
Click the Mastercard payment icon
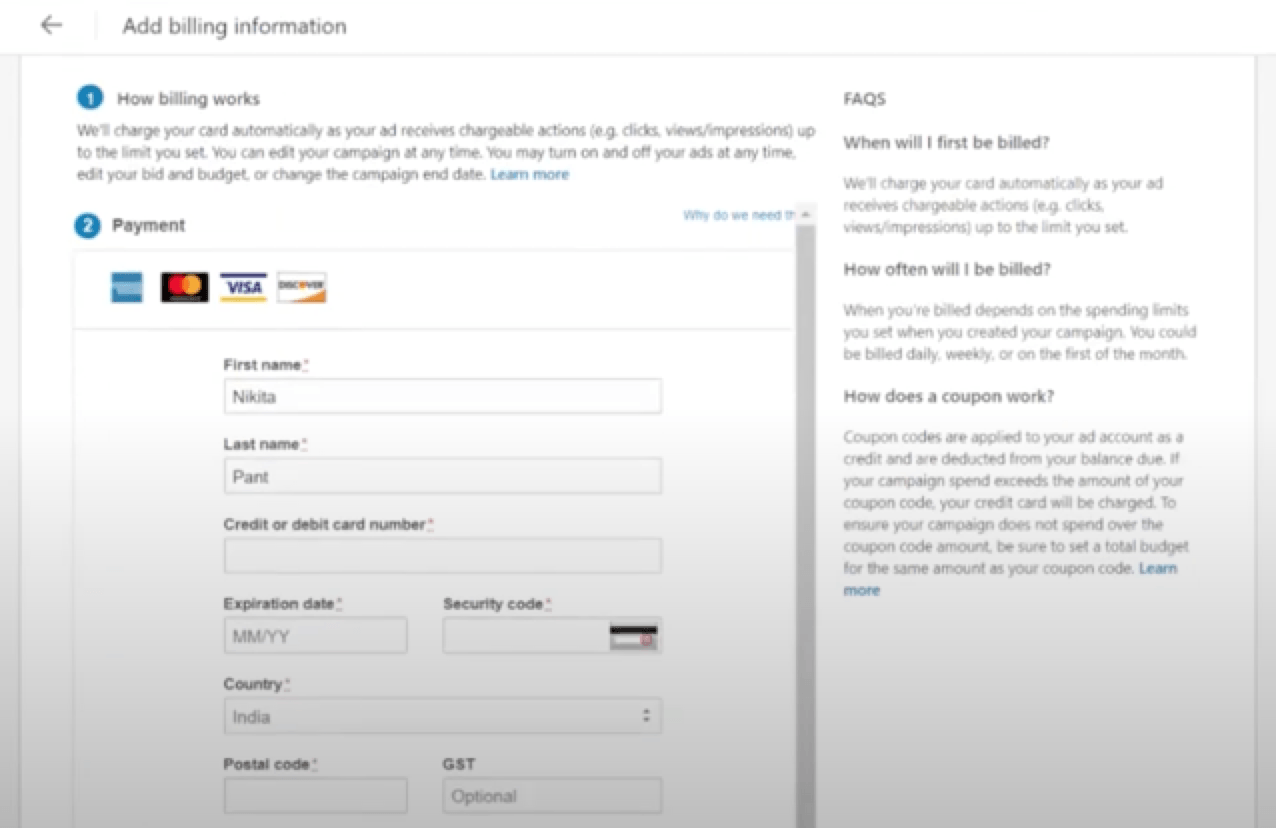pos(184,287)
